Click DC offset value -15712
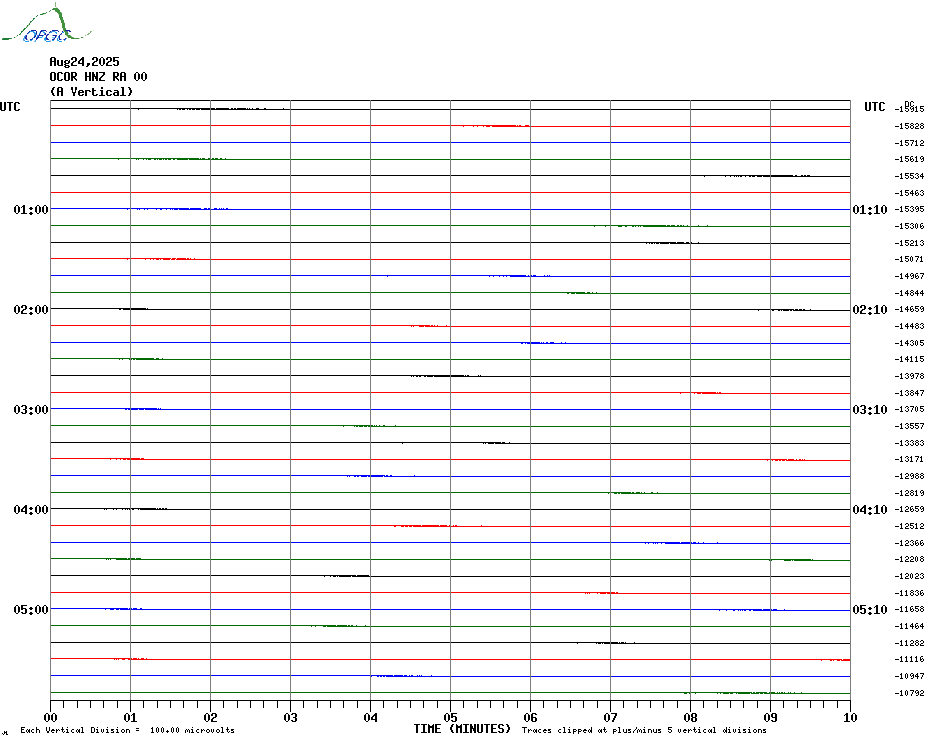This screenshot has height=744, width=930. pyautogui.click(x=909, y=143)
